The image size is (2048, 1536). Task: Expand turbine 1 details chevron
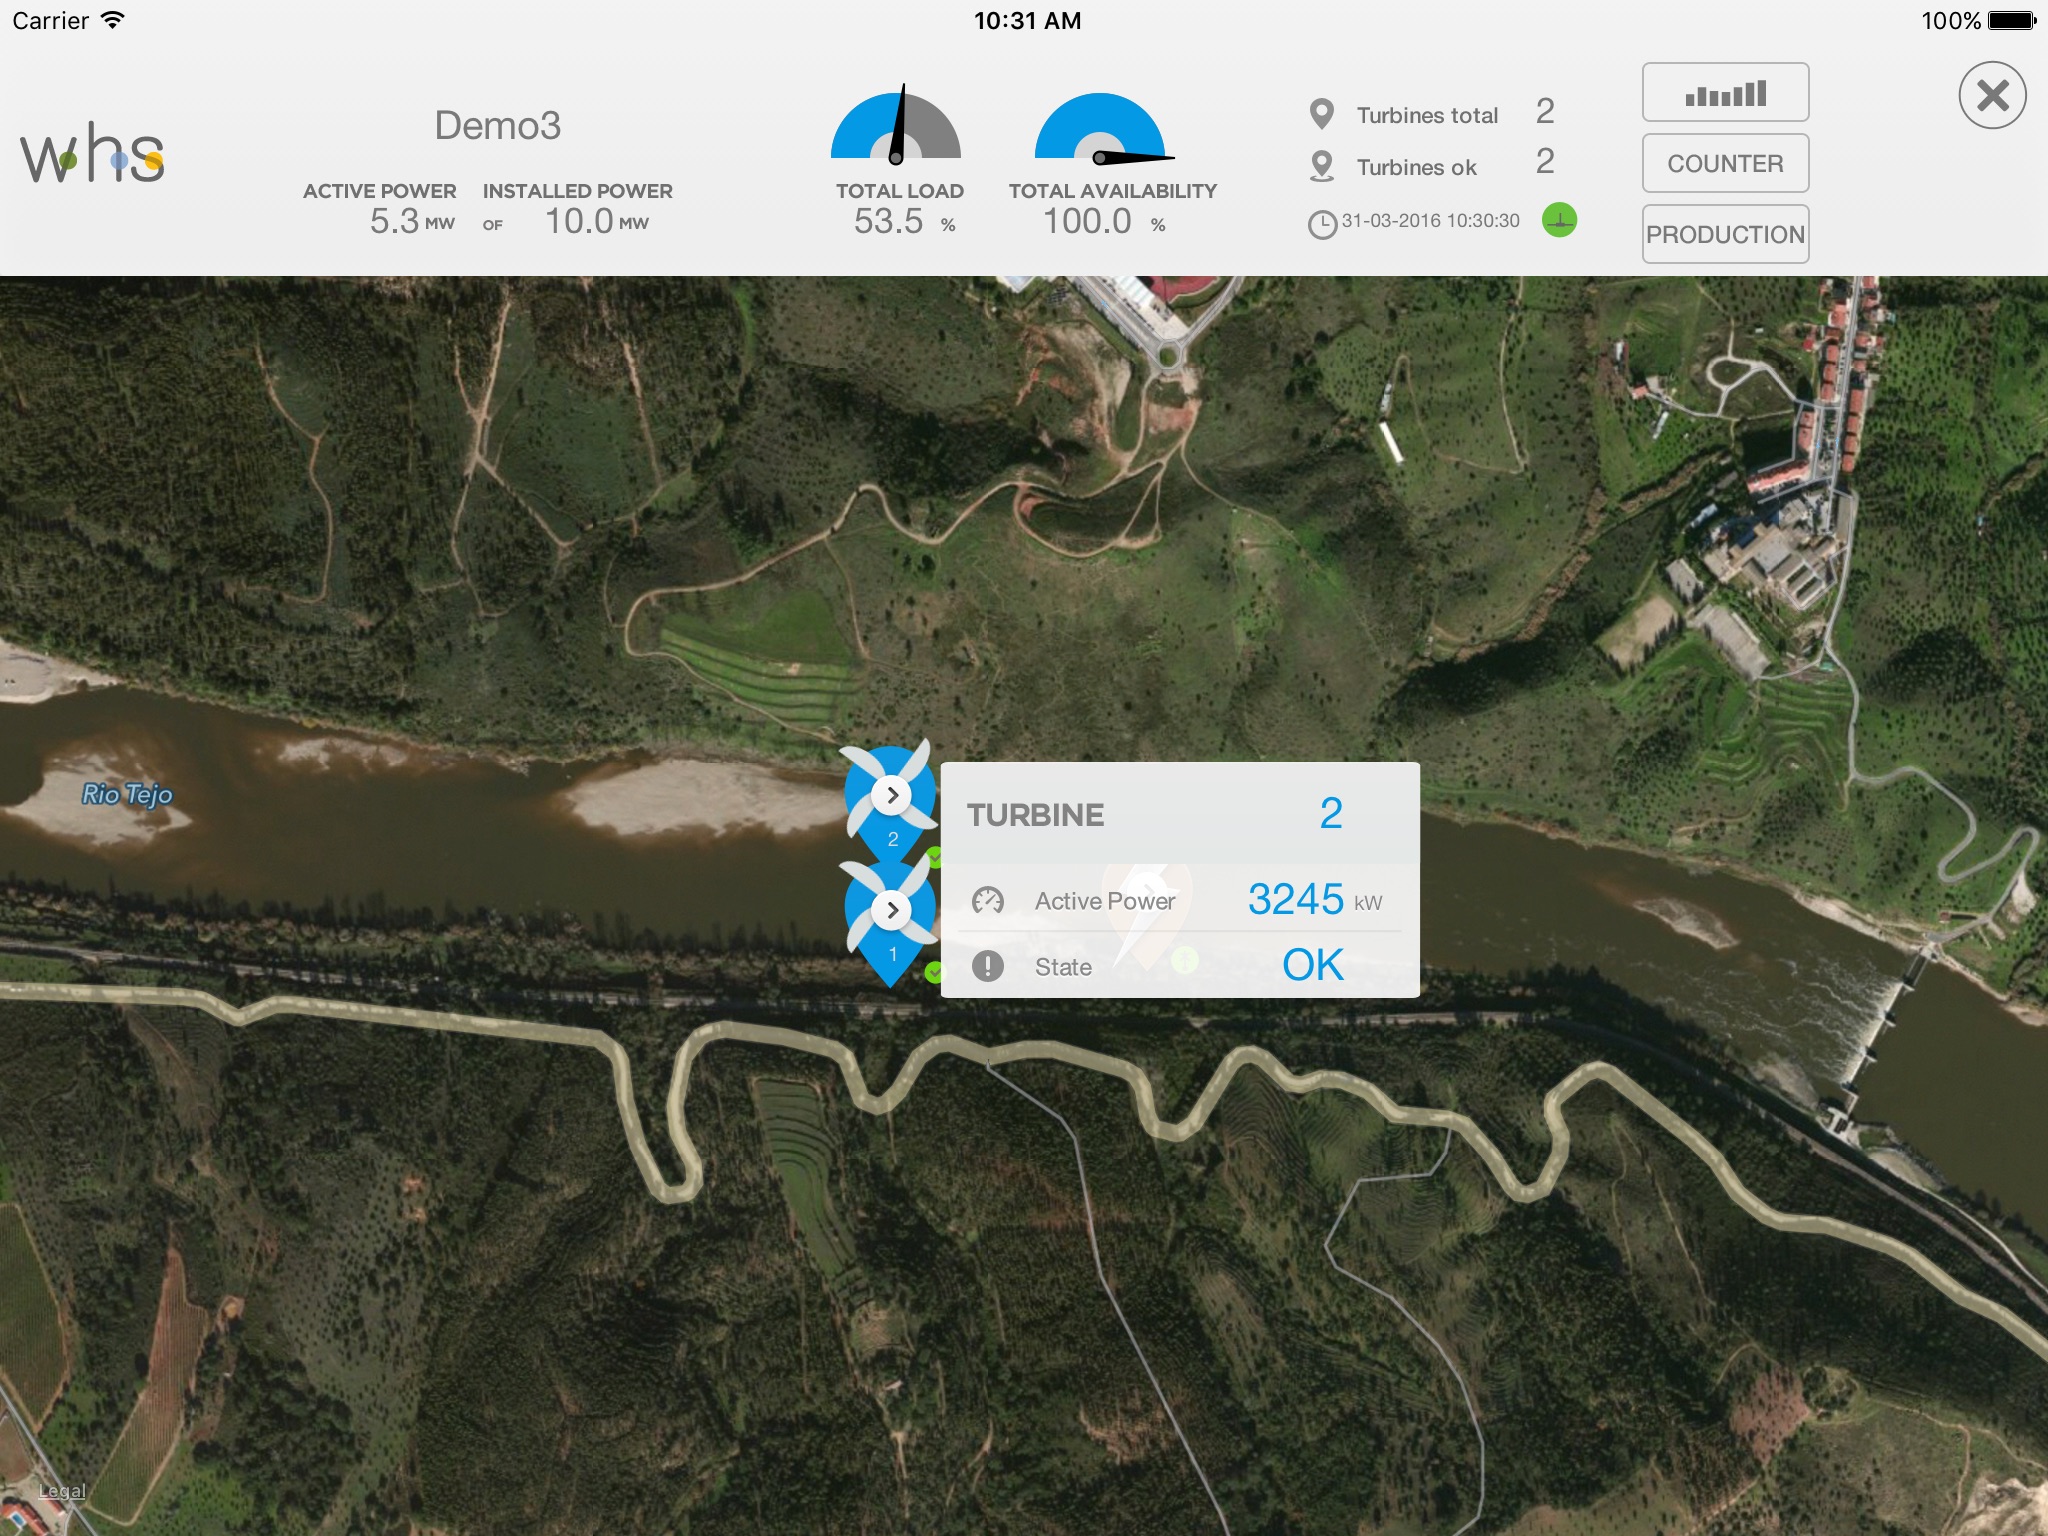(x=892, y=910)
